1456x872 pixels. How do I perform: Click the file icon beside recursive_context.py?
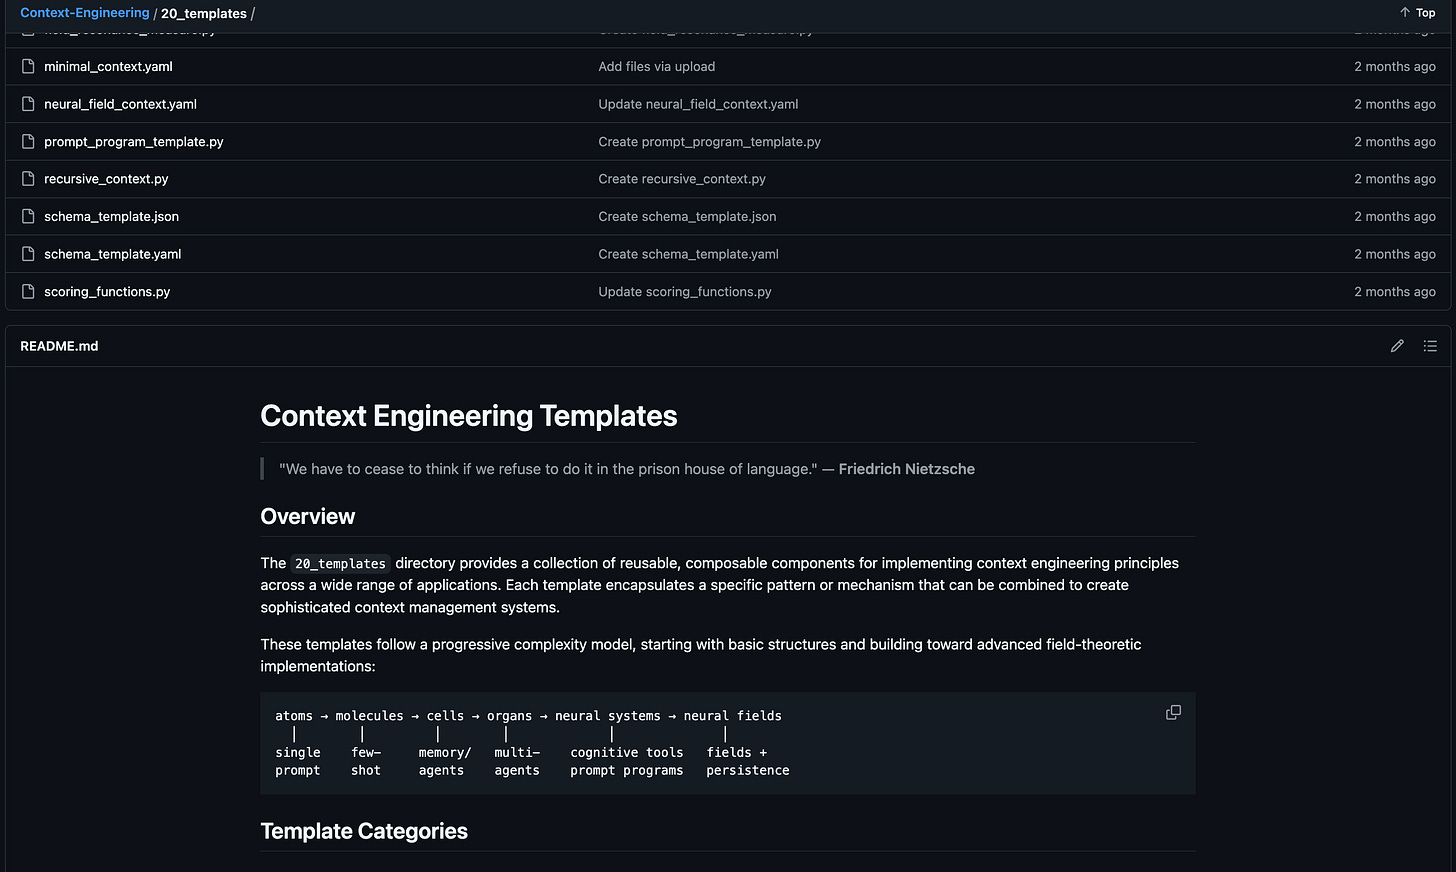pyautogui.click(x=28, y=179)
